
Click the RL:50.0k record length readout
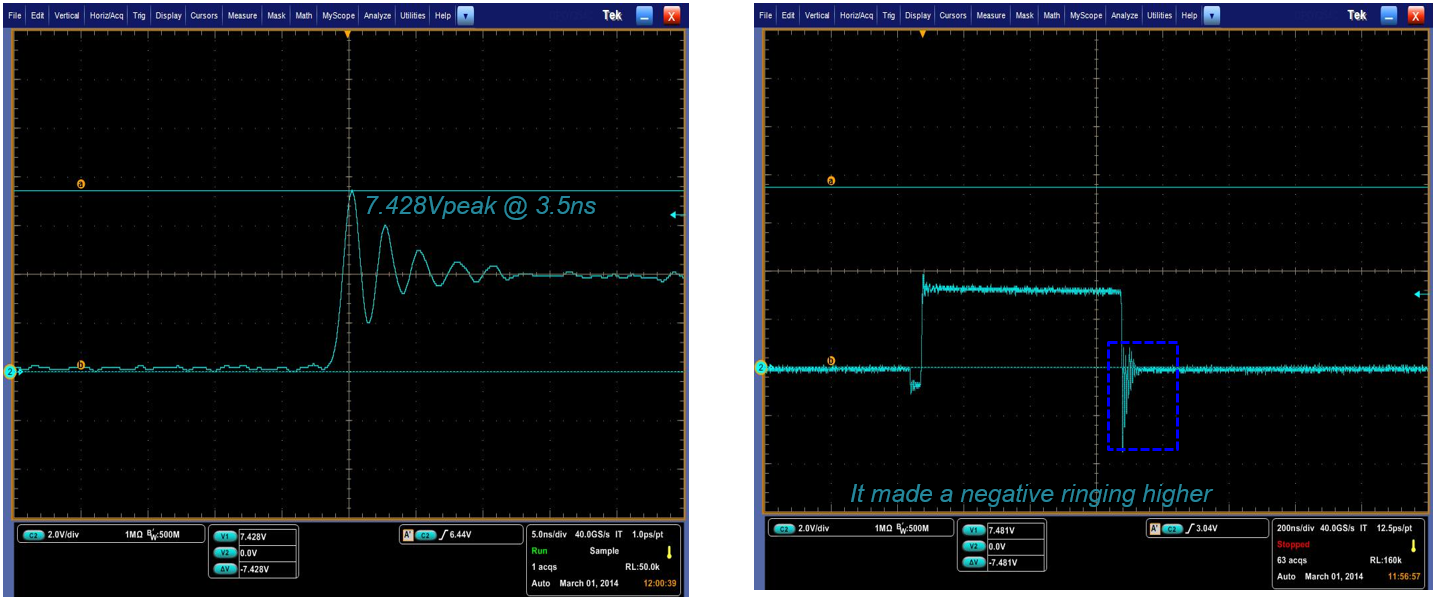(x=643, y=566)
